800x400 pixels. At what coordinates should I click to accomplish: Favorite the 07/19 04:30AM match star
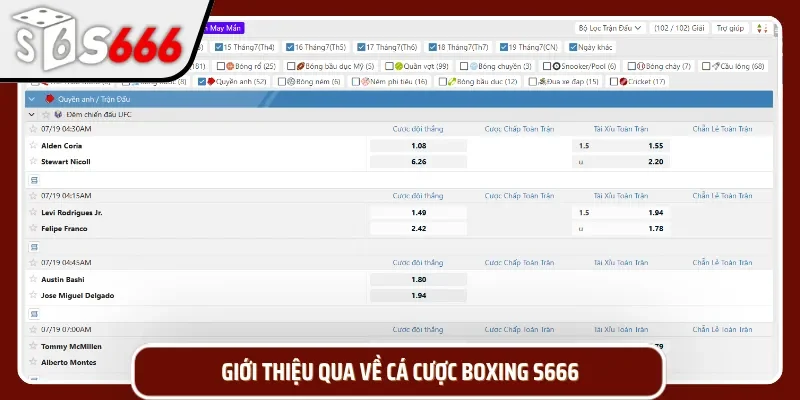33,129
